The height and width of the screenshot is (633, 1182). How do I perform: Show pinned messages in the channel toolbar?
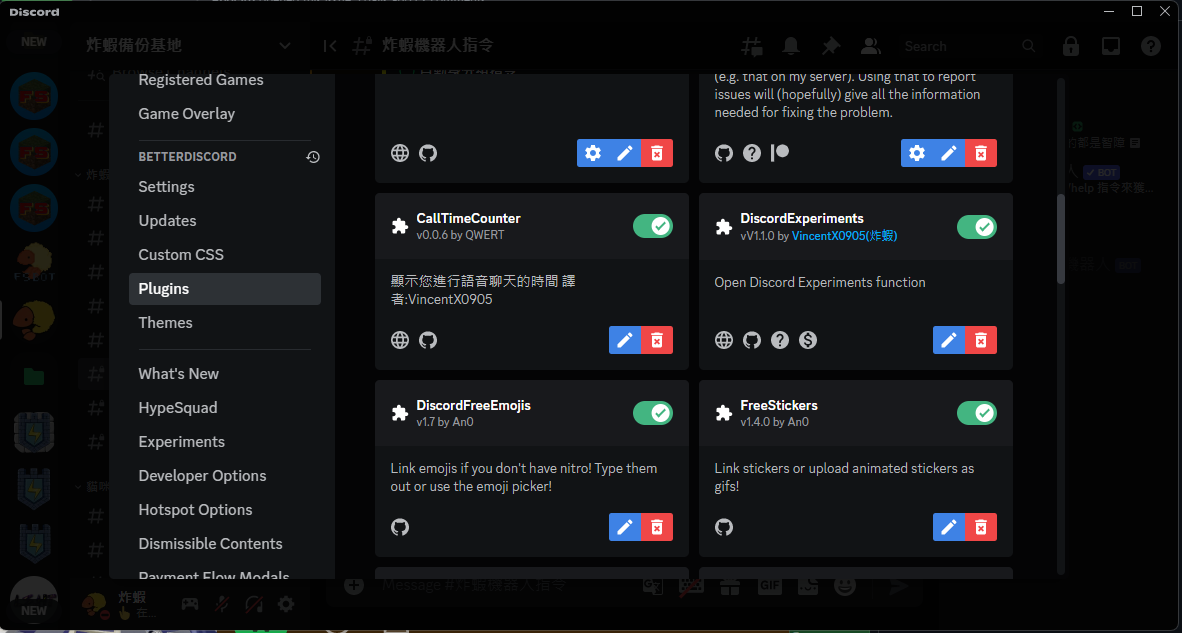point(830,46)
